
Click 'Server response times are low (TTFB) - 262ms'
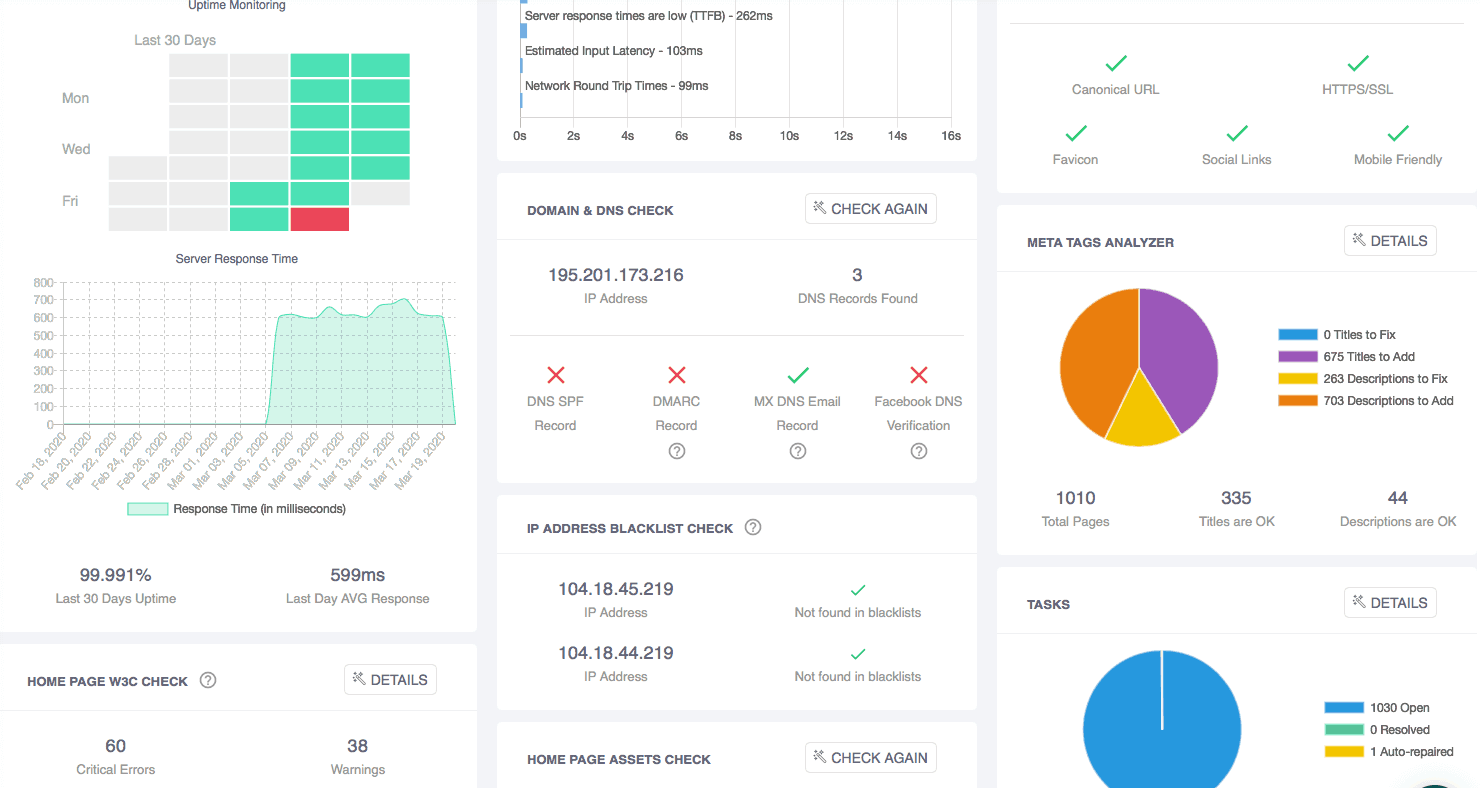tap(649, 16)
